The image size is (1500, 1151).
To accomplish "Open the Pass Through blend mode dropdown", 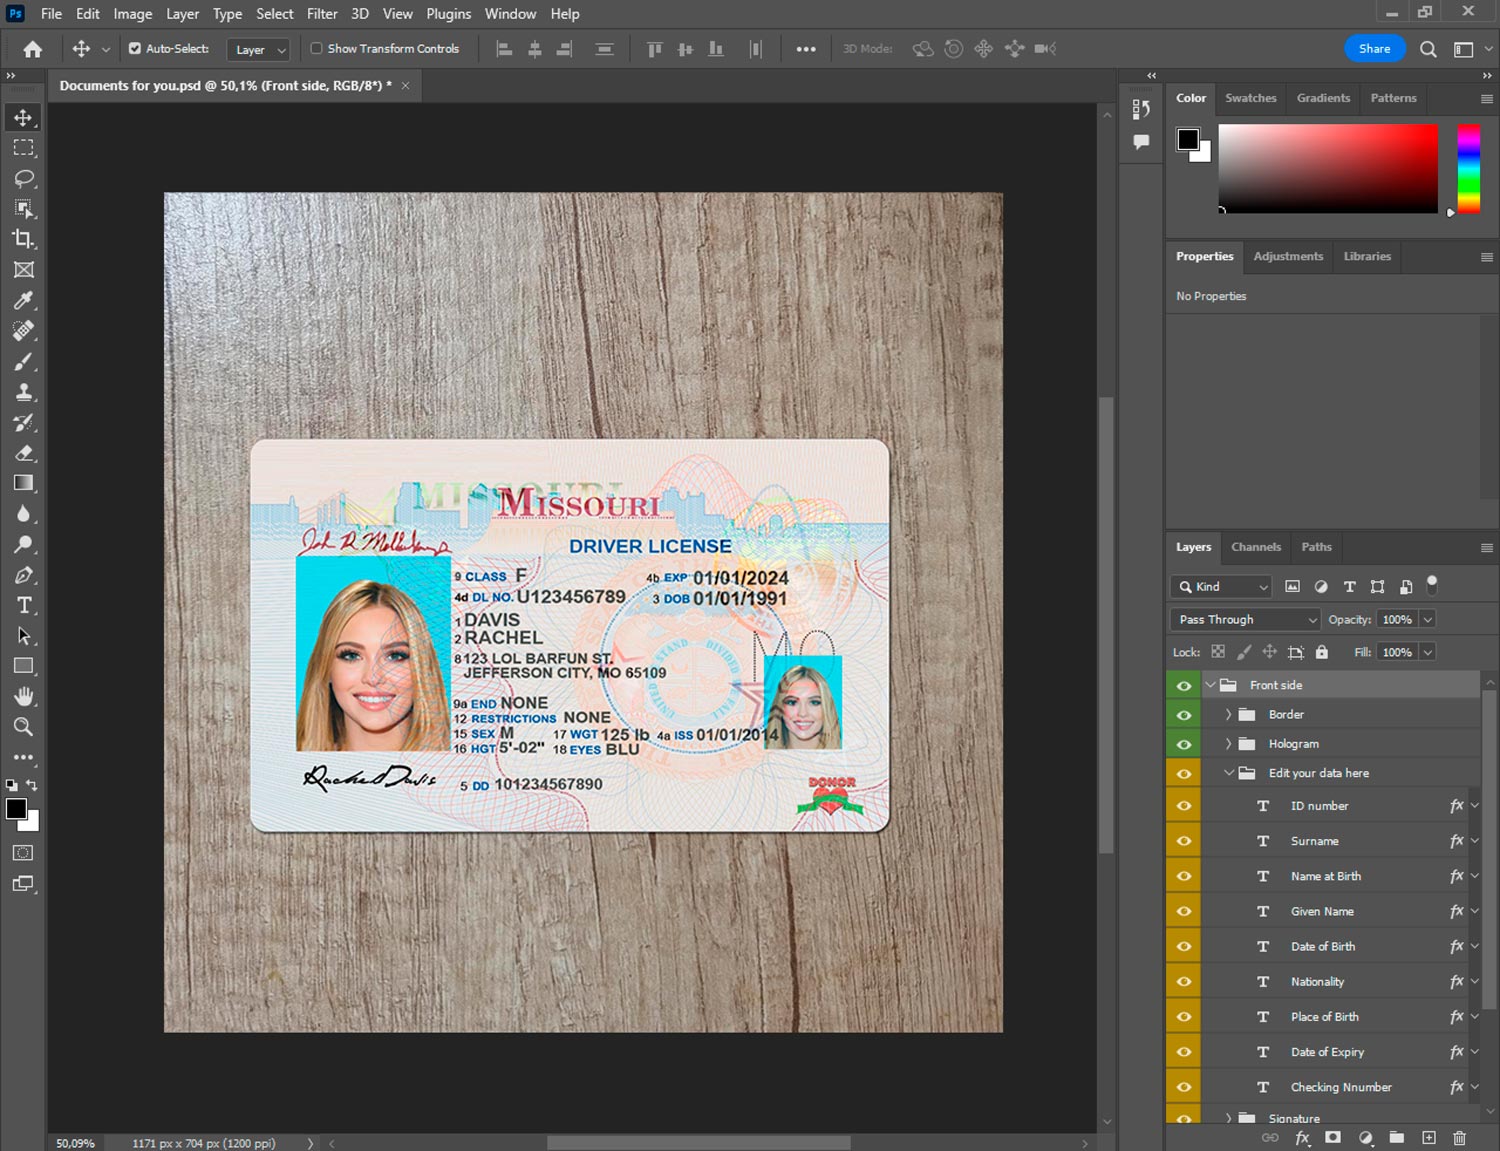I will (1245, 620).
